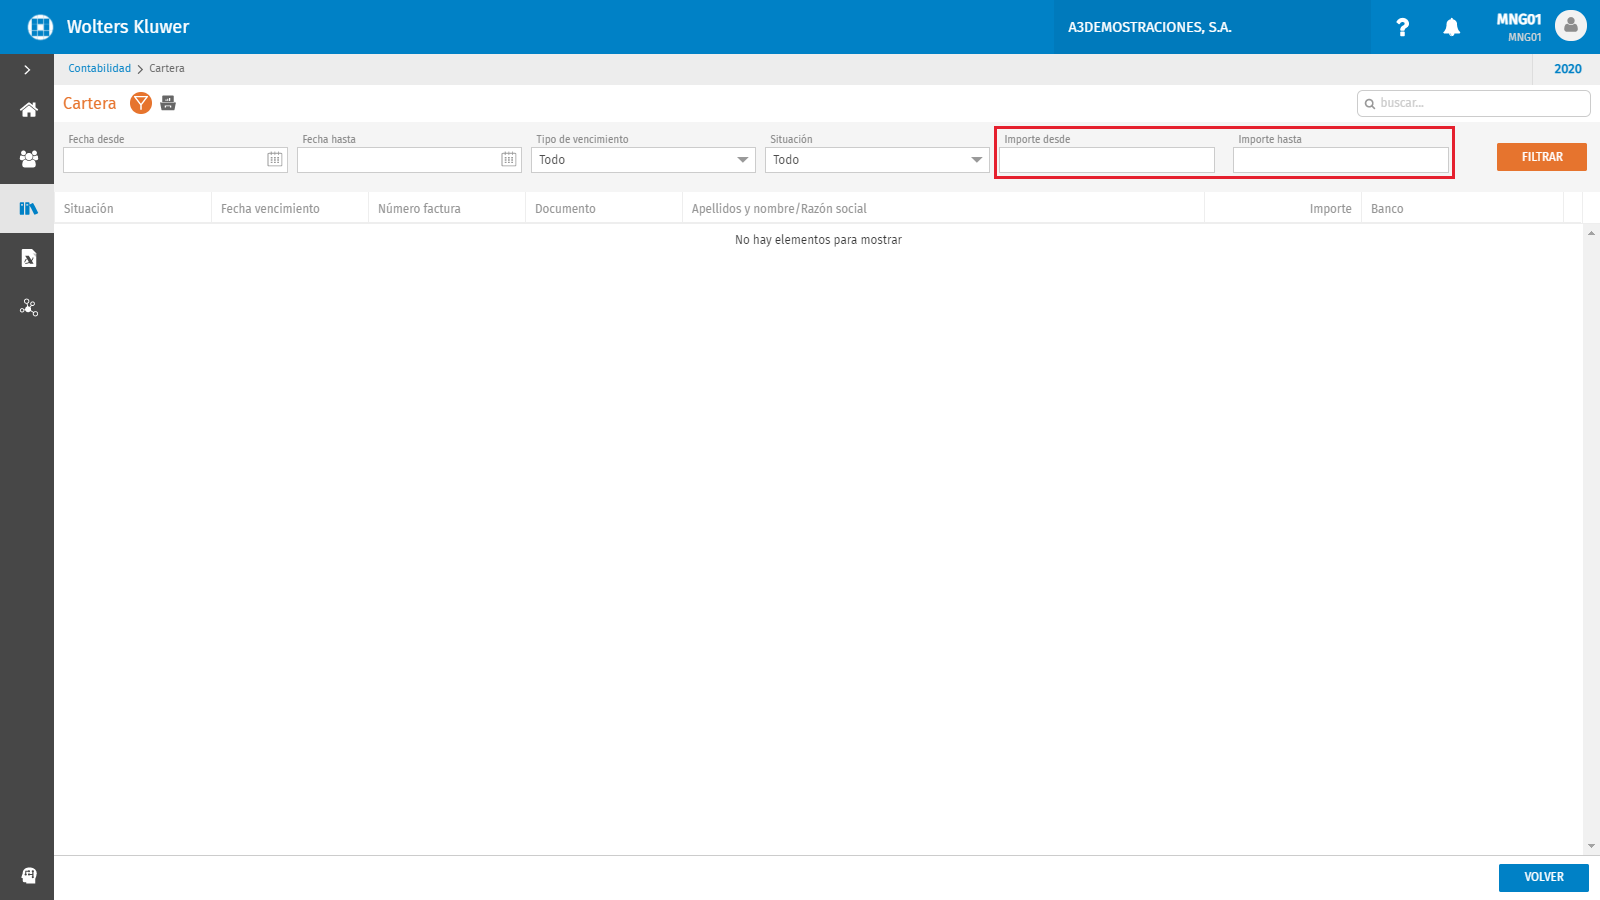Click the vertical scrollbar up arrow
1600x900 pixels.
(1591, 232)
